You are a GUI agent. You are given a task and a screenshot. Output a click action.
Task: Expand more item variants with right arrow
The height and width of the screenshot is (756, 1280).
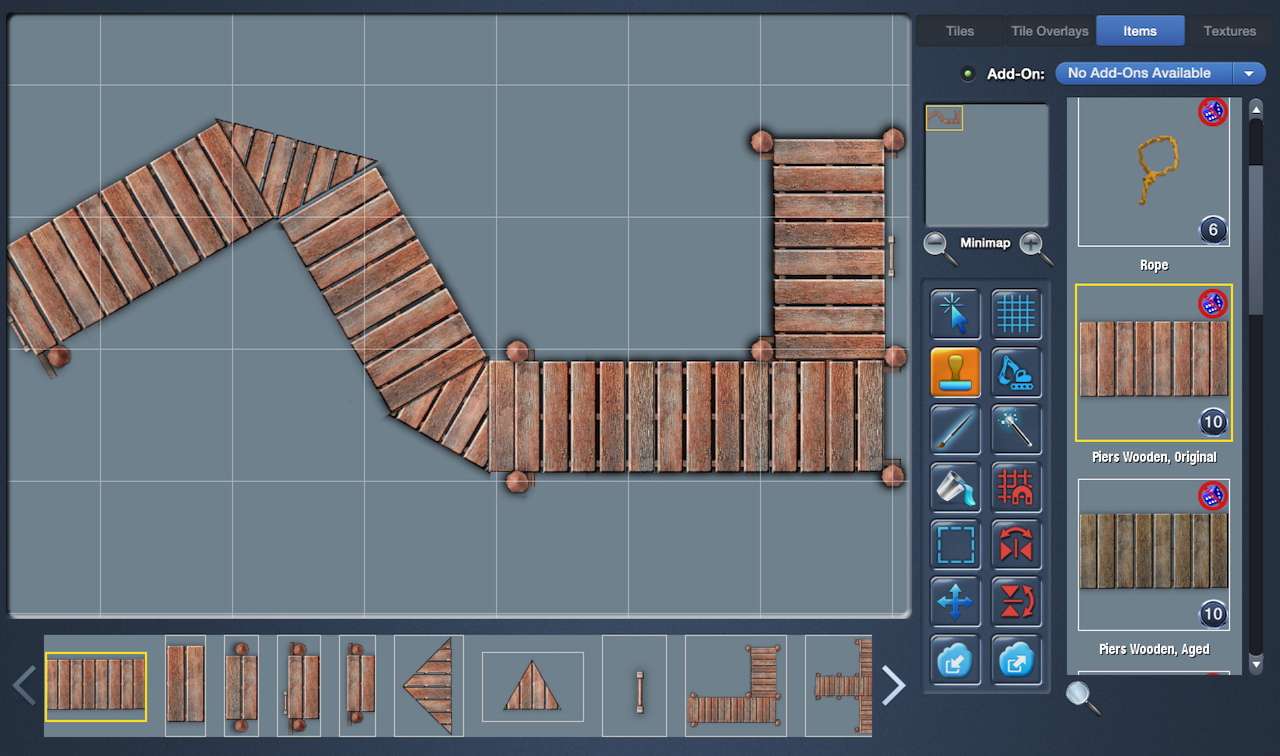coord(893,685)
